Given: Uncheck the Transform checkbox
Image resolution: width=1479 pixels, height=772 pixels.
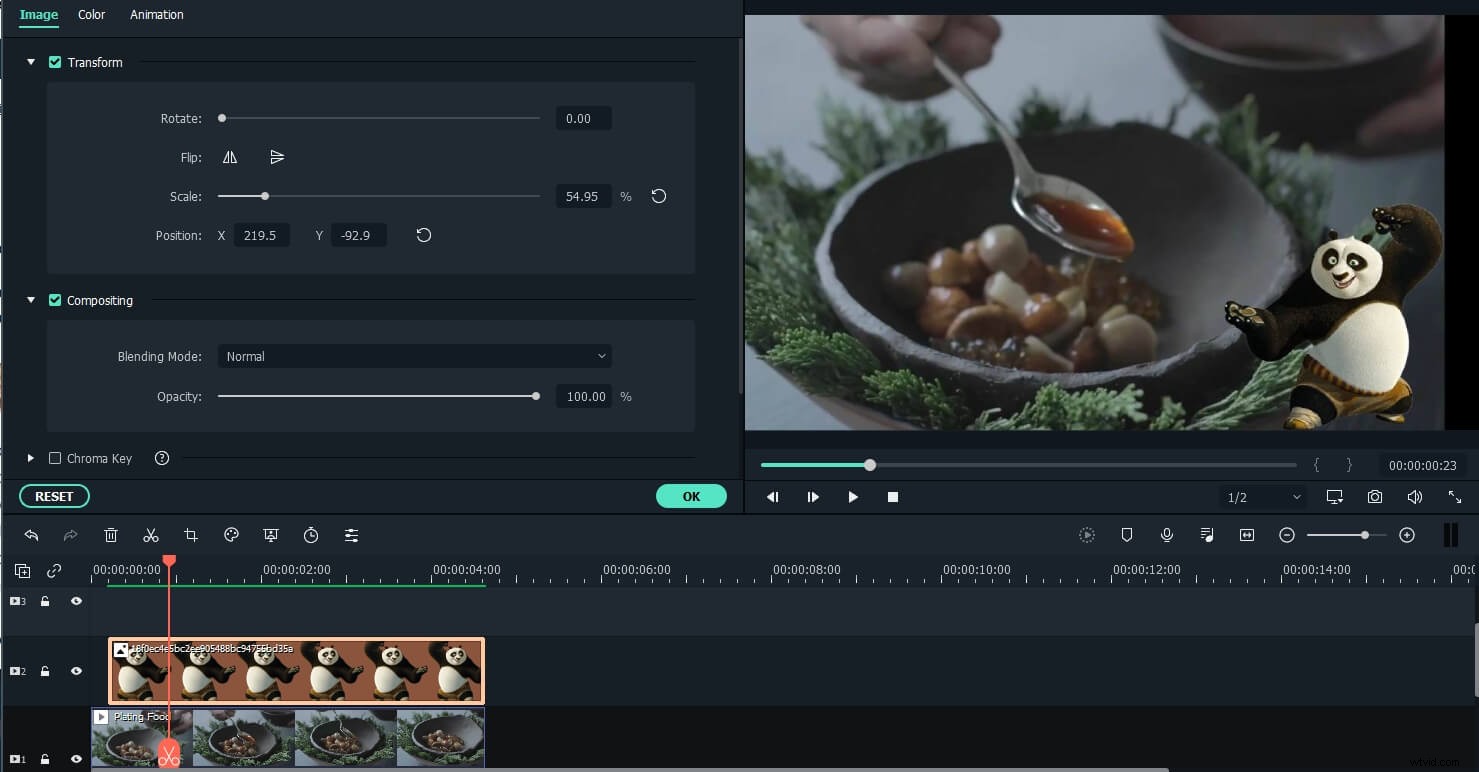Looking at the screenshot, I should 55,62.
